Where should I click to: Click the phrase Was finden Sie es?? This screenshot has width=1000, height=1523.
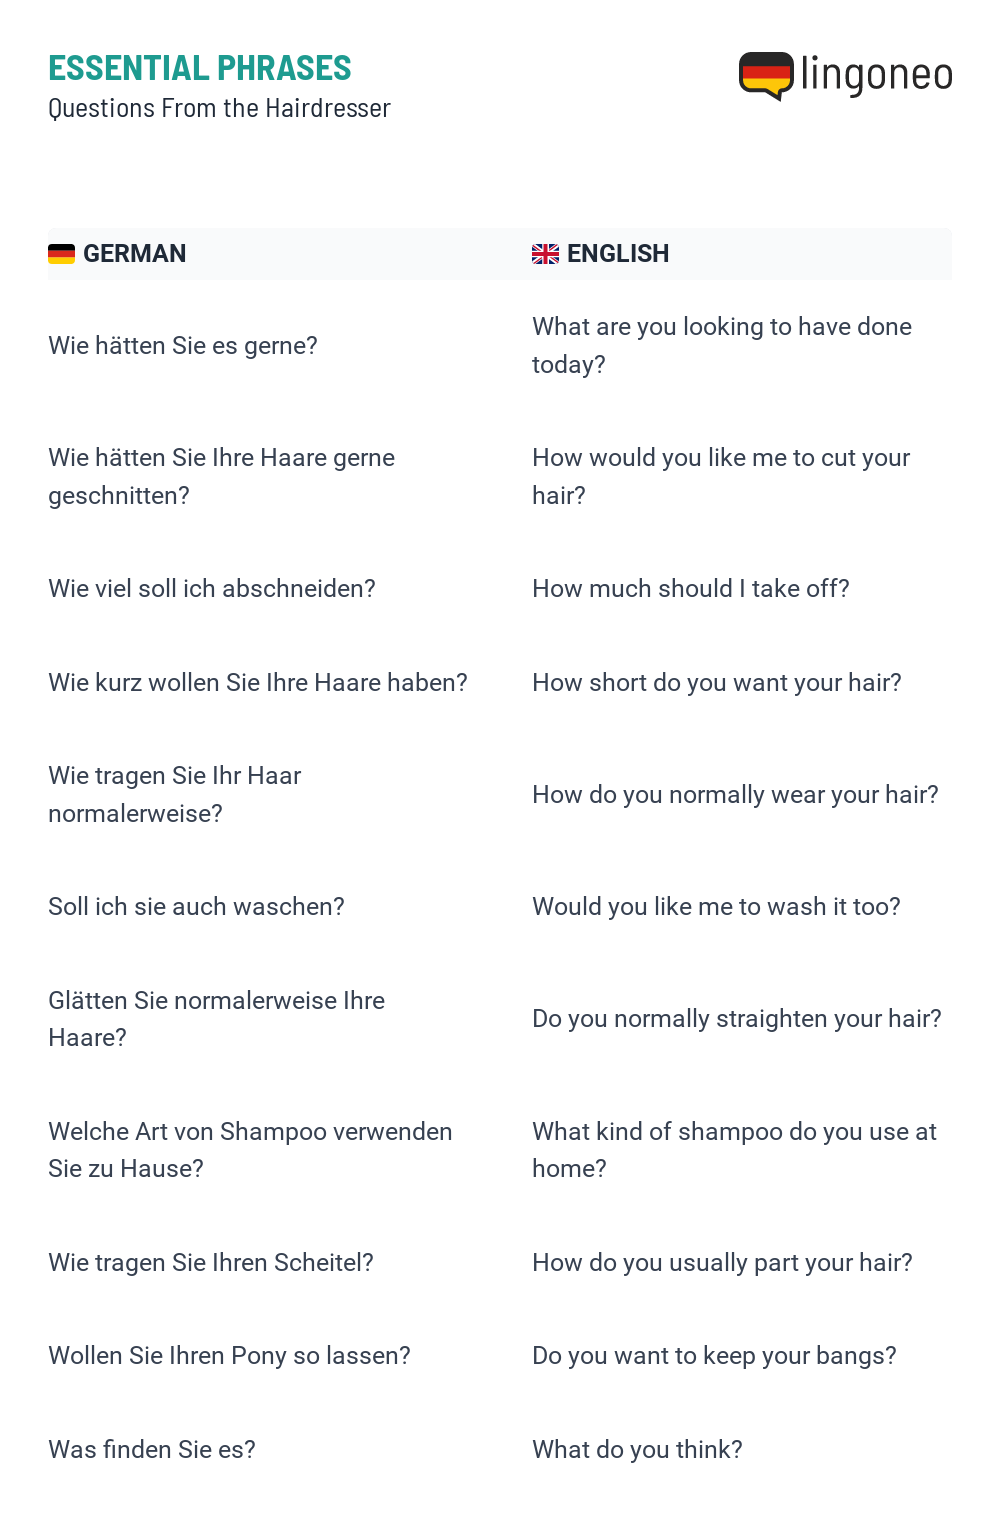(x=152, y=1450)
